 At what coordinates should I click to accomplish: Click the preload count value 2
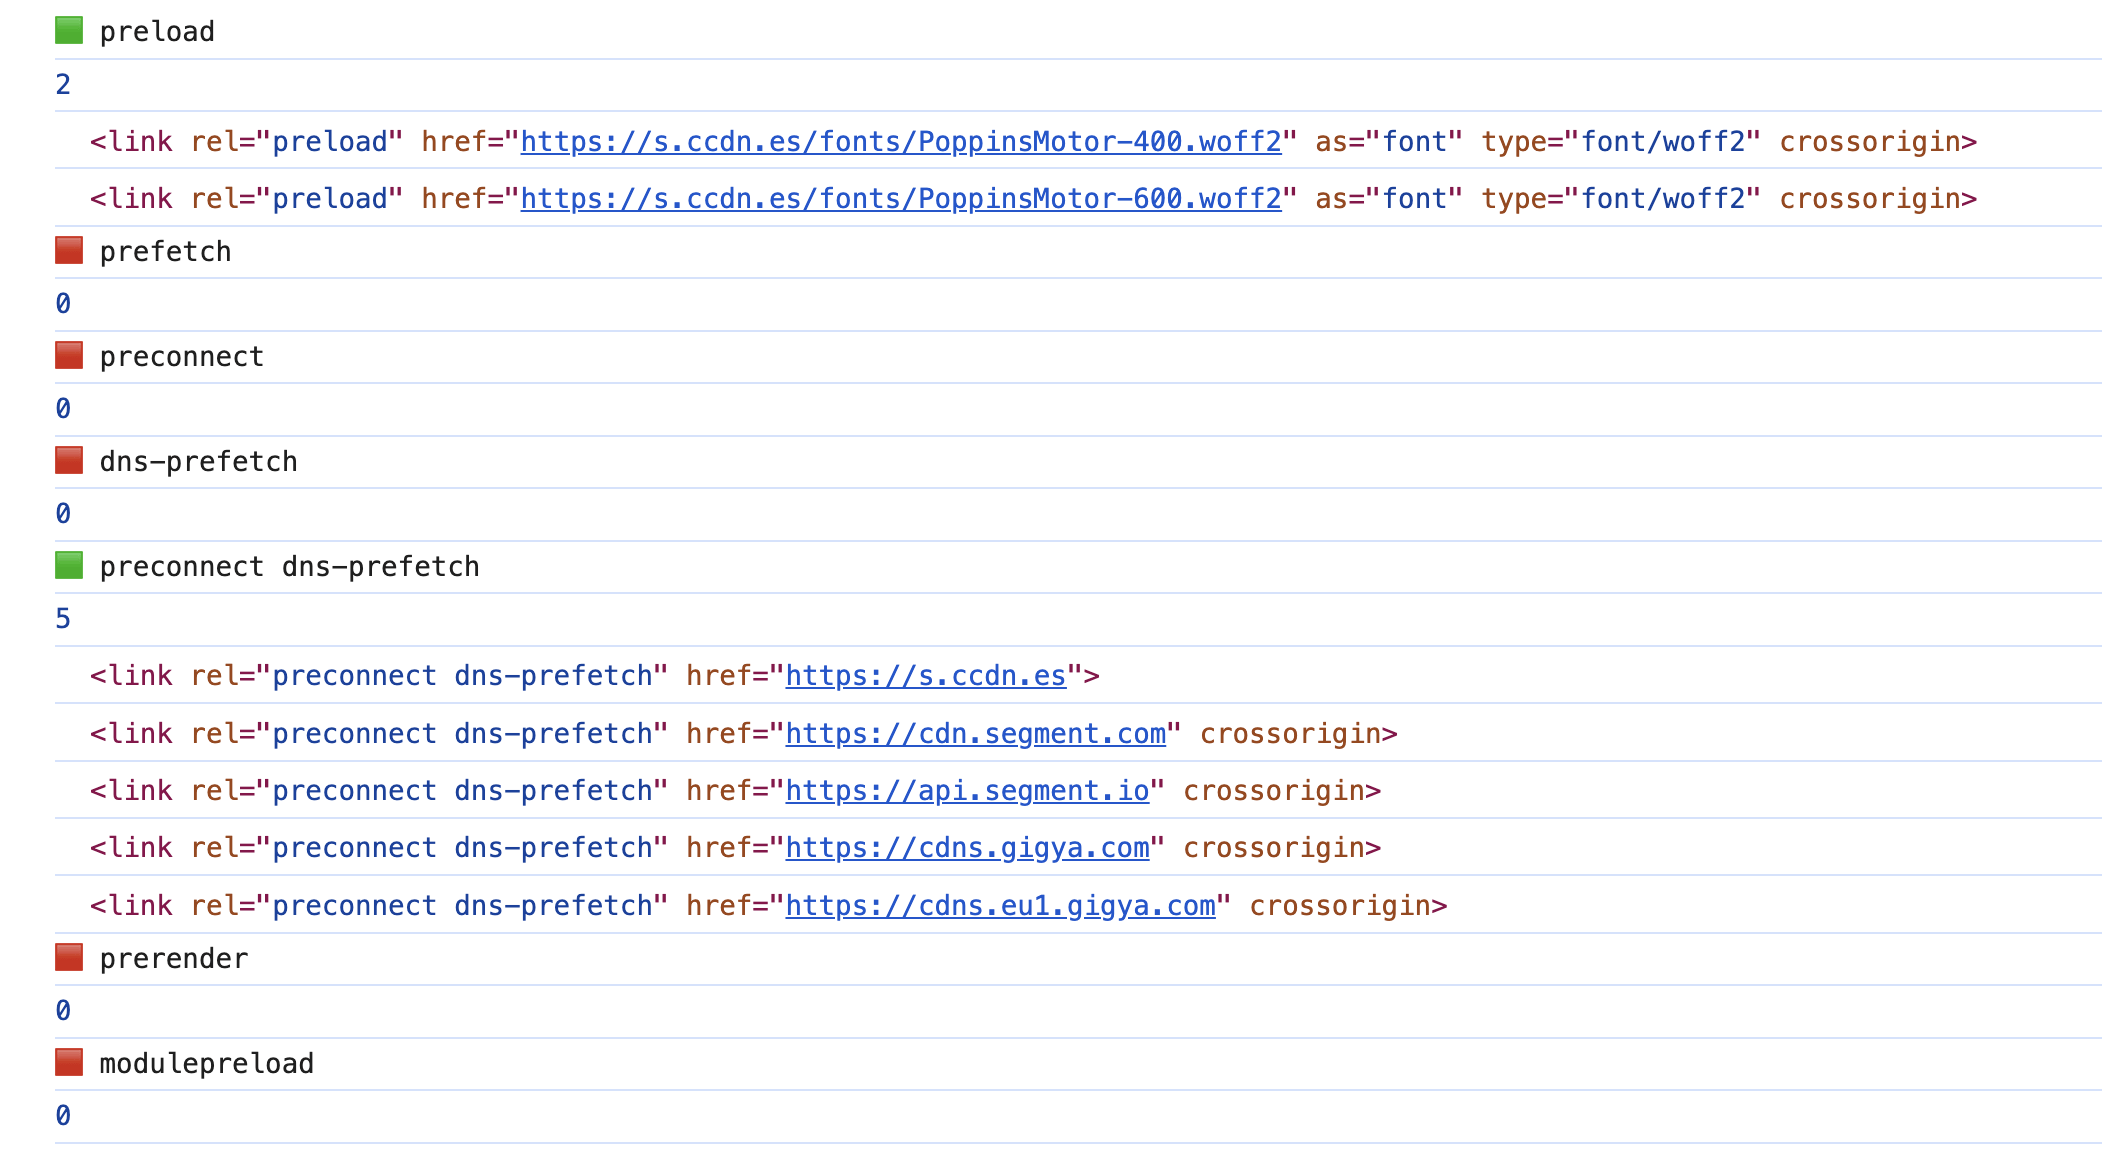coord(63,85)
